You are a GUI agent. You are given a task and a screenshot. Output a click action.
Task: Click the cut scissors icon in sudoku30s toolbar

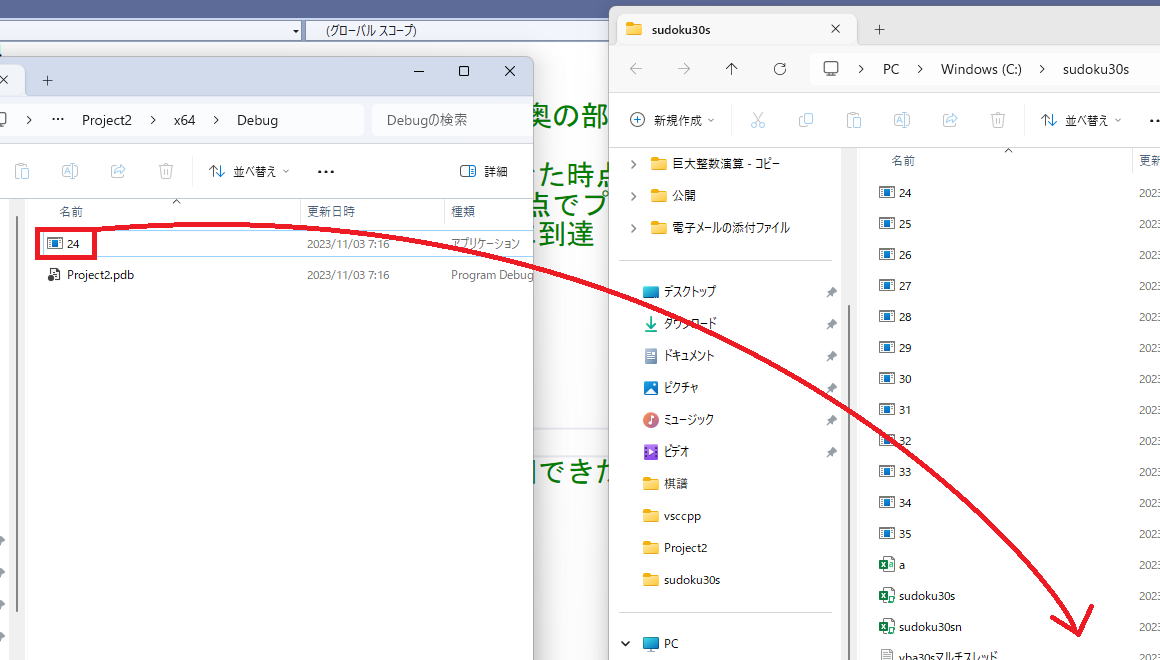(757, 120)
